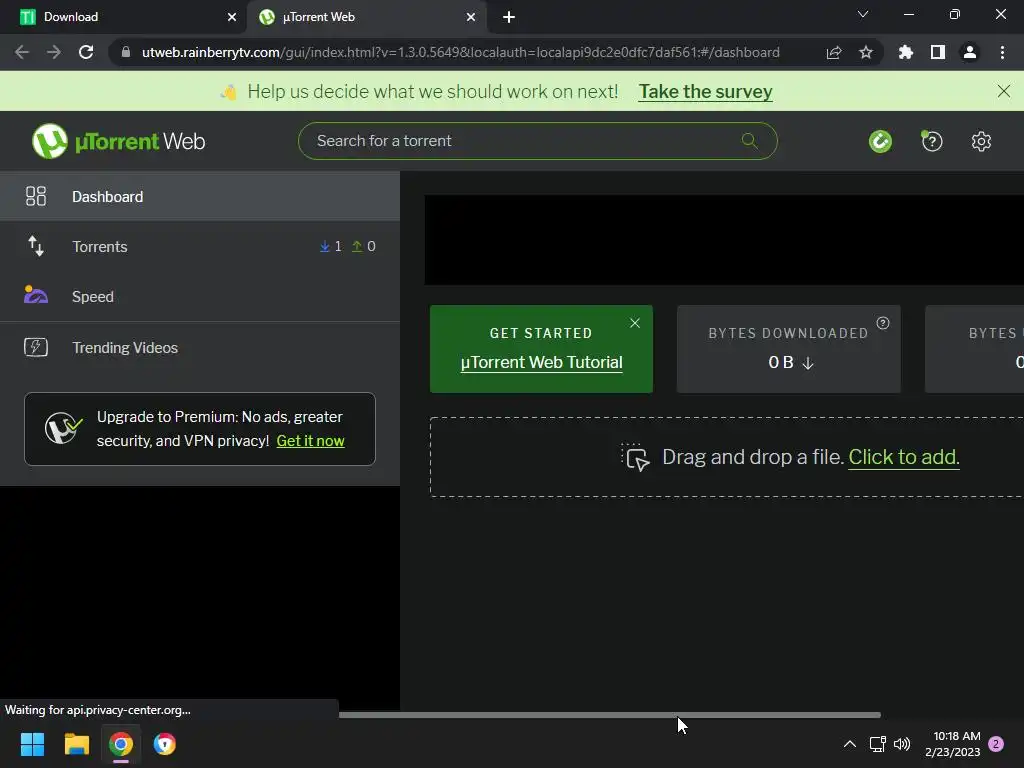Click the Torrents up-down arrows icon

pos(36,246)
